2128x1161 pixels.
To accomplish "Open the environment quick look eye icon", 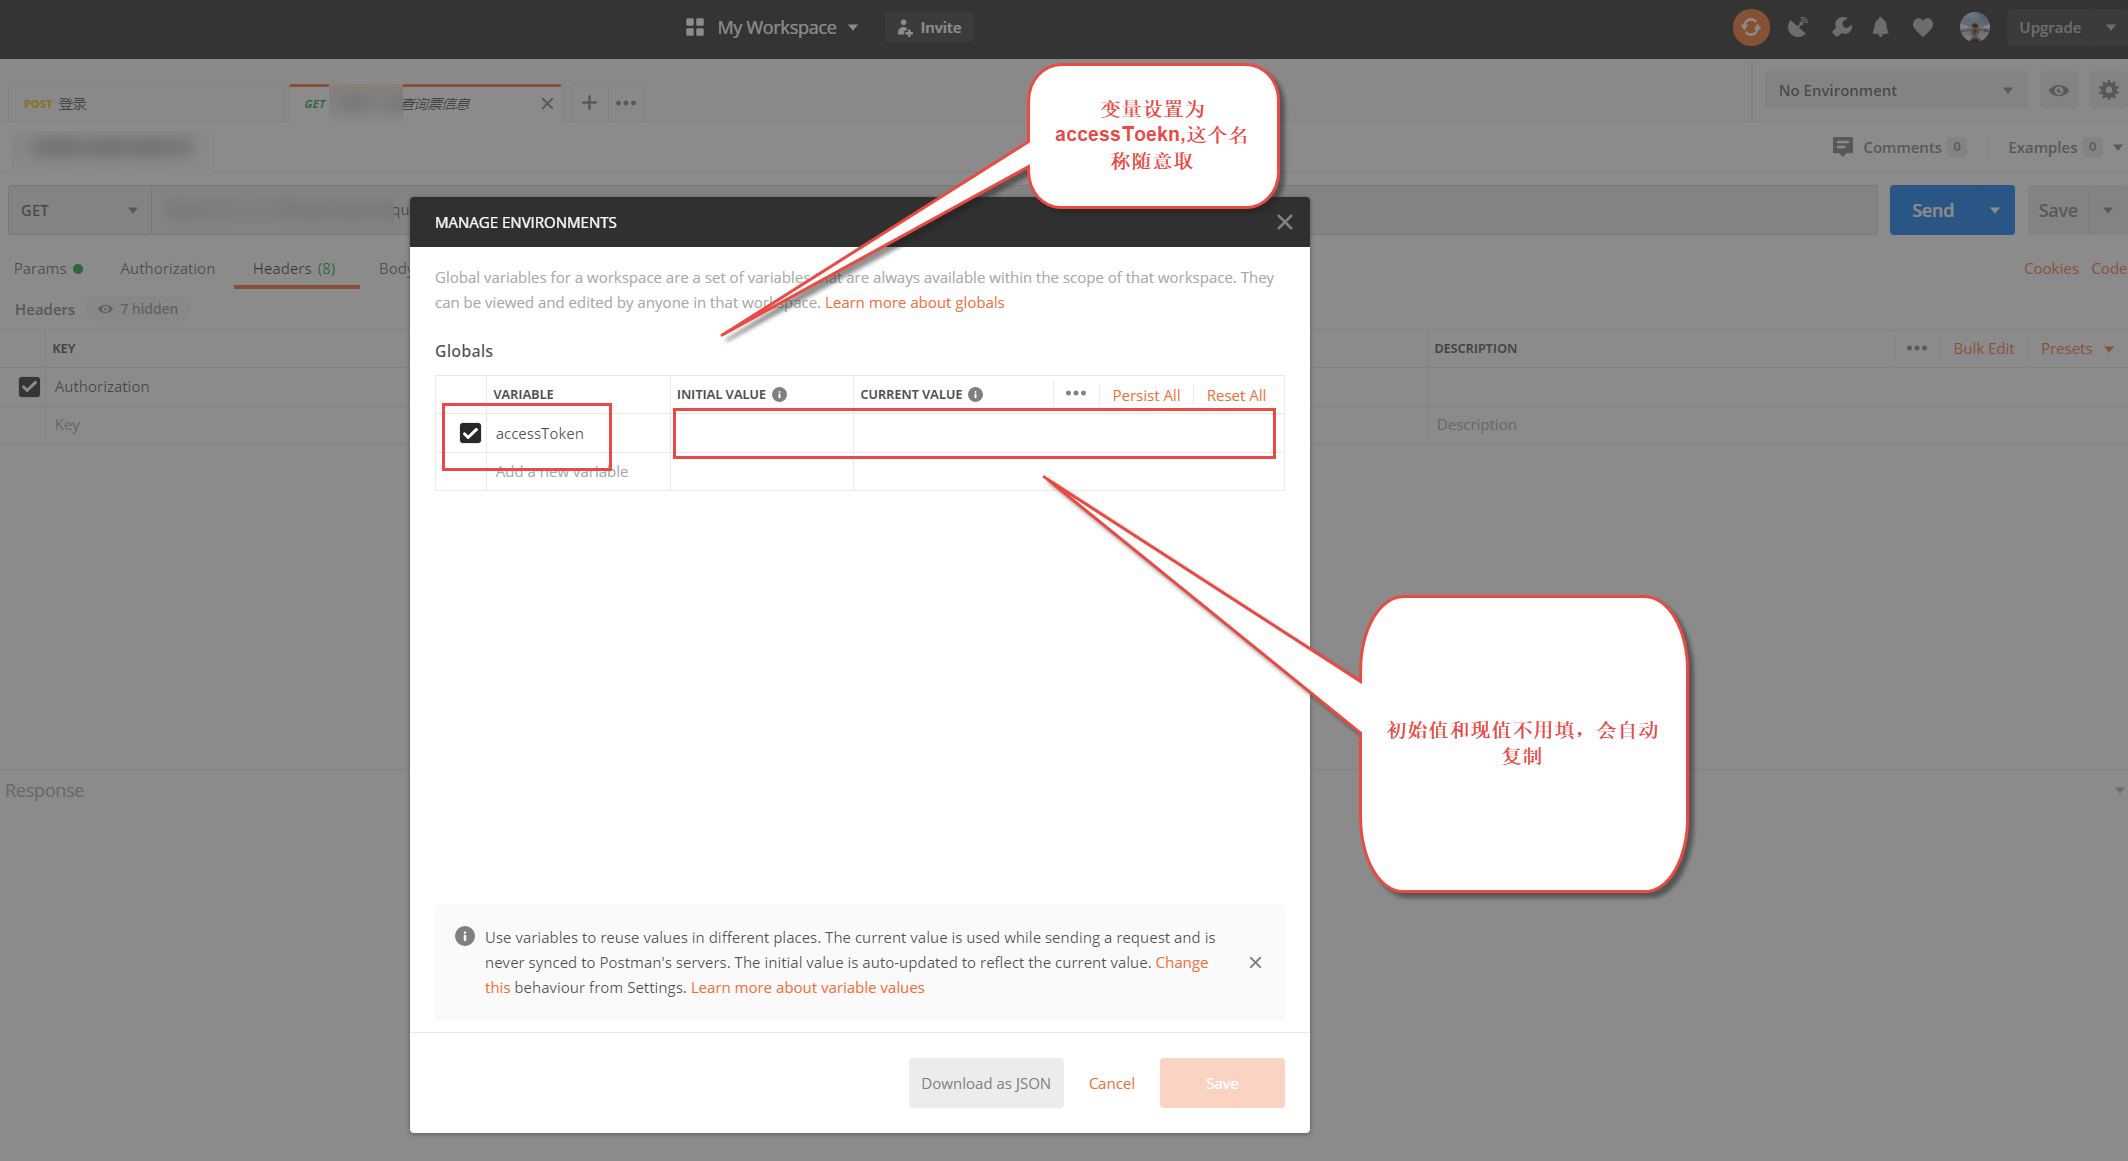I will [x=2058, y=90].
